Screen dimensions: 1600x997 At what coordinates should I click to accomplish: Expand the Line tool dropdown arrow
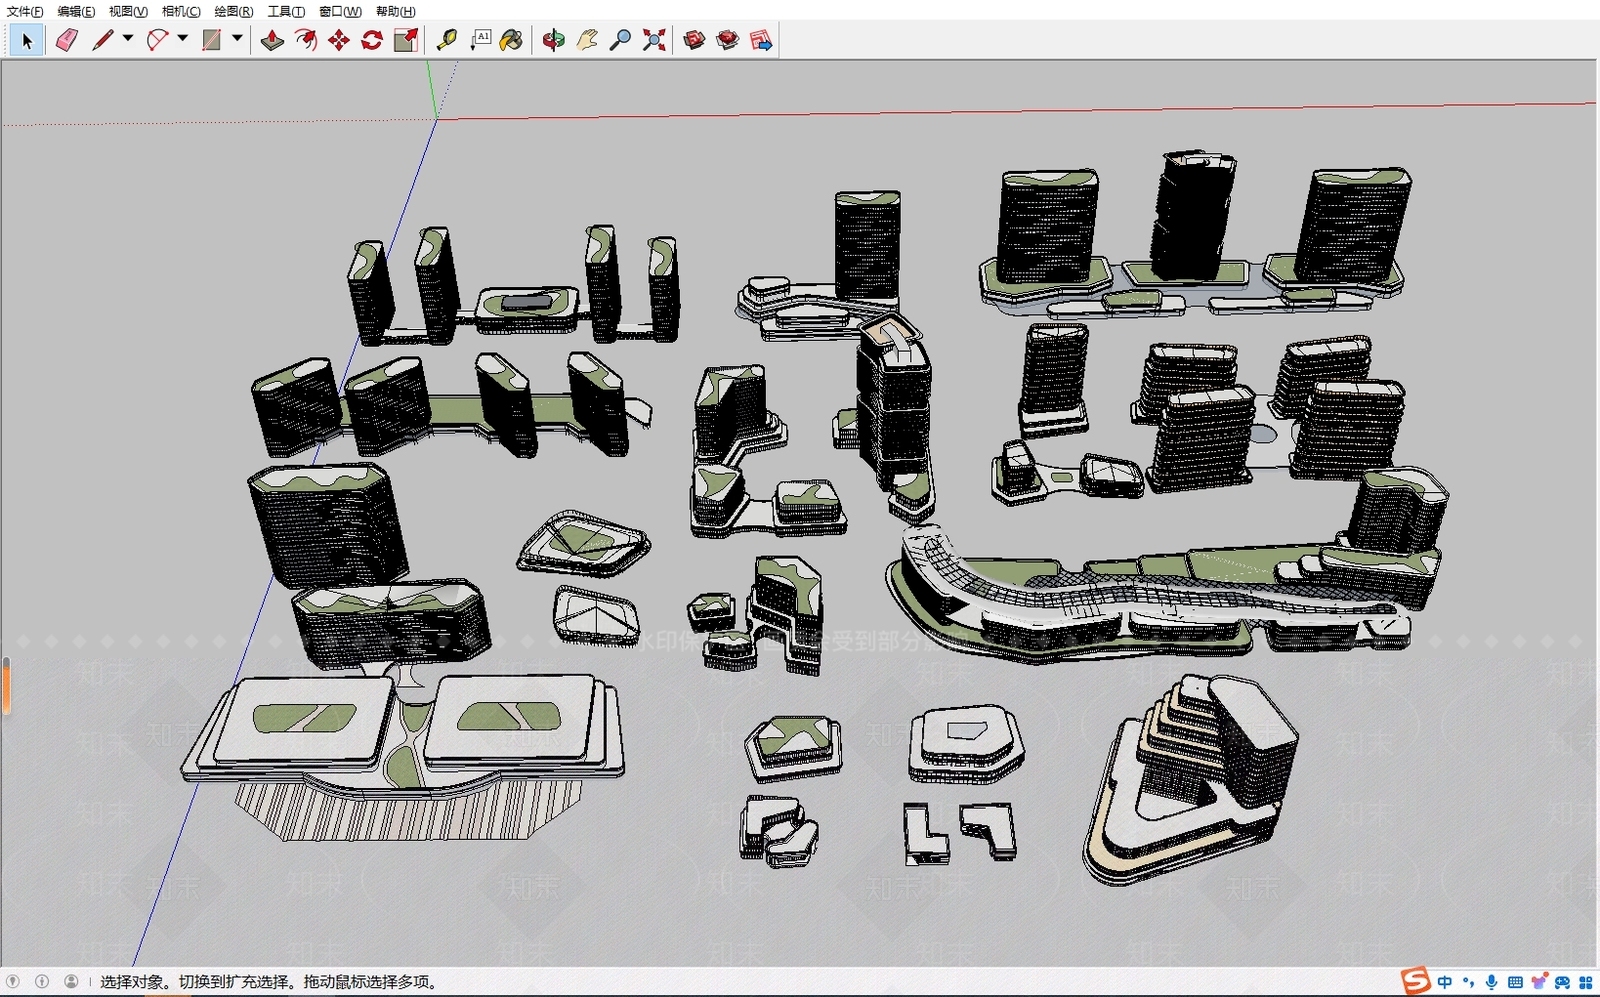[x=128, y=39]
